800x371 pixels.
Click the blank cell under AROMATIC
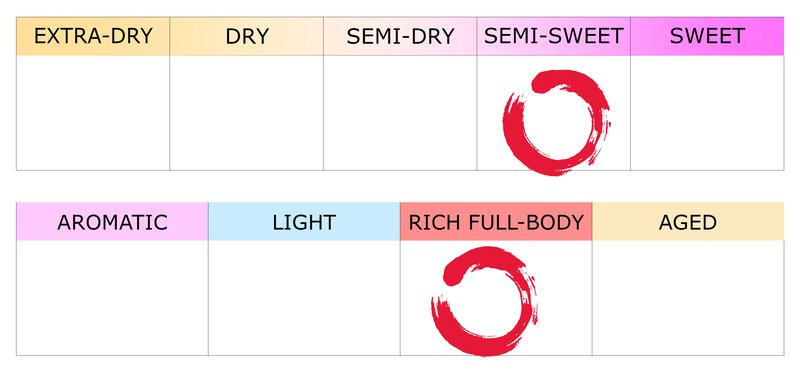click(x=112, y=298)
